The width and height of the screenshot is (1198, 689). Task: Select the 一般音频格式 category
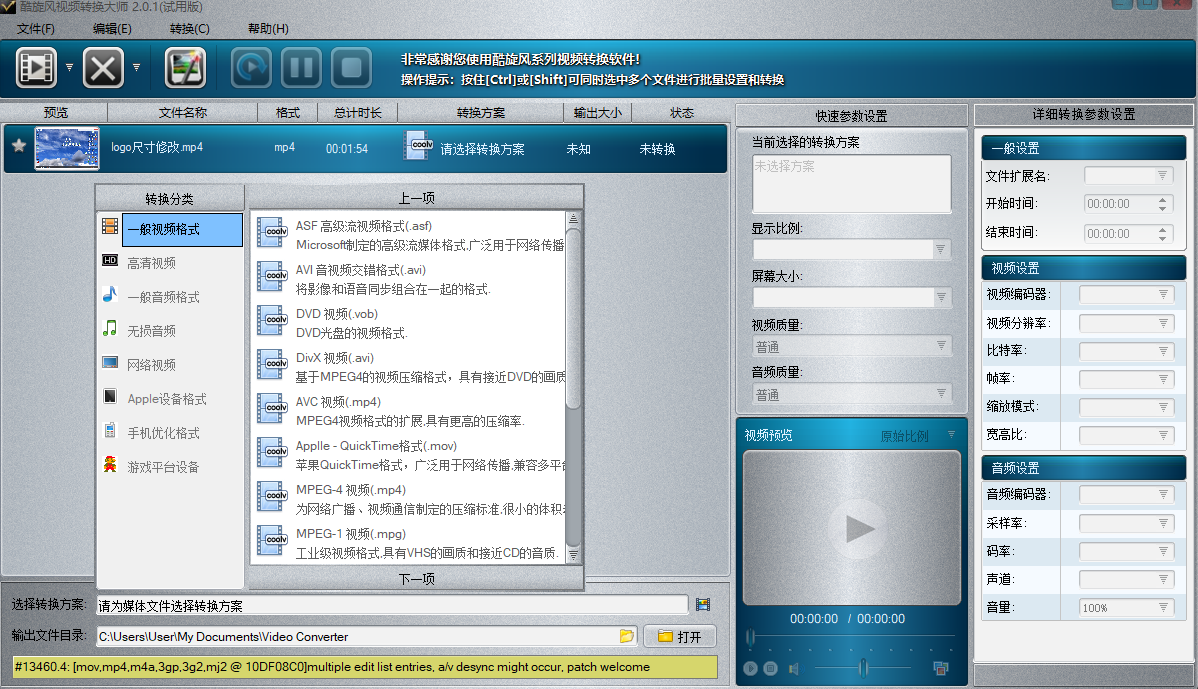[x=163, y=297]
